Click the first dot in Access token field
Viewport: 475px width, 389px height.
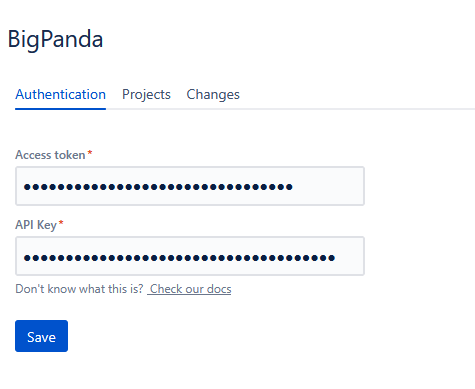click(x=27, y=187)
